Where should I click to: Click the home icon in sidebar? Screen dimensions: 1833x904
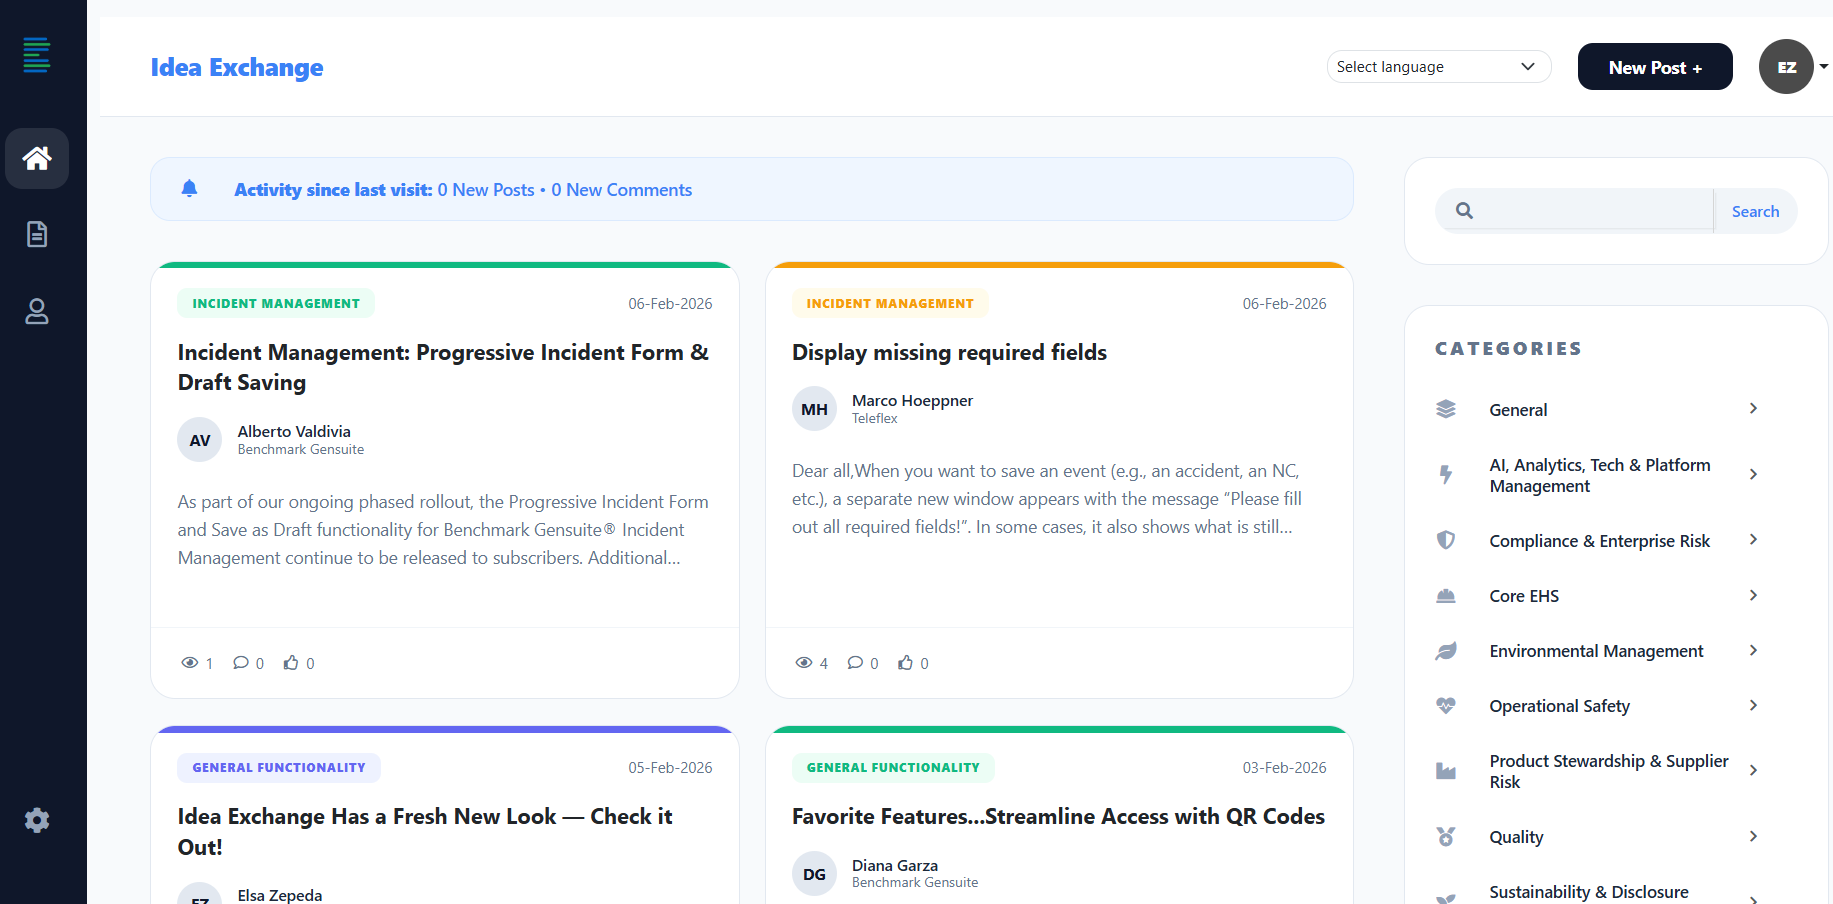point(37,158)
